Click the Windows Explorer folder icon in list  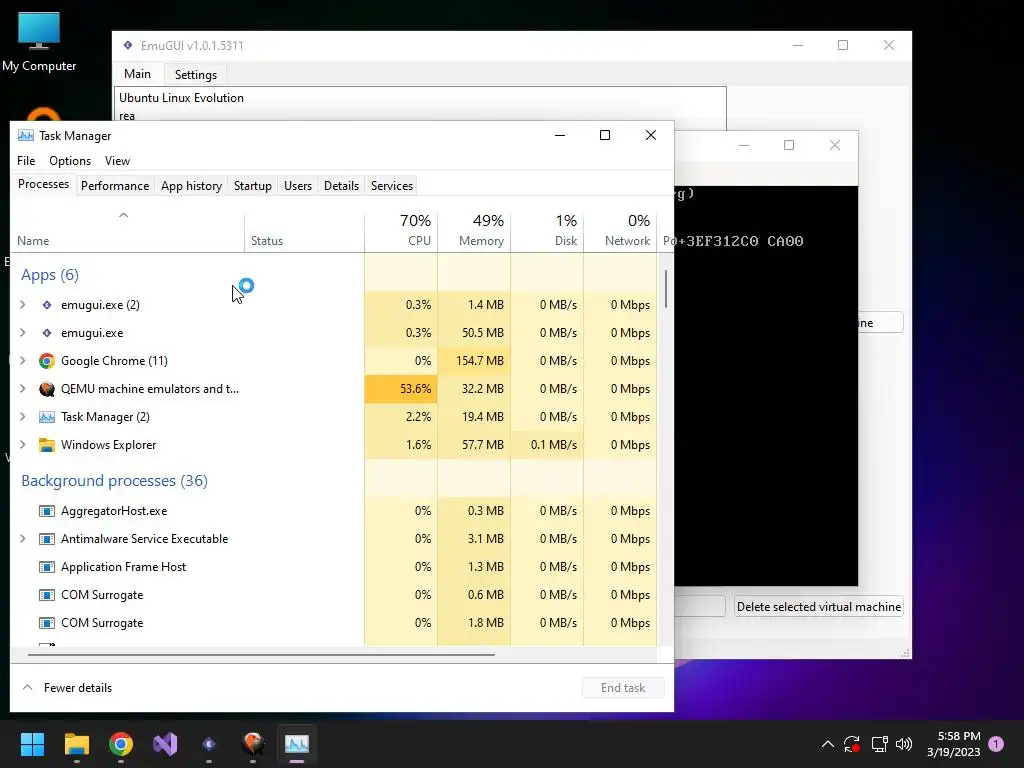[46, 445]
